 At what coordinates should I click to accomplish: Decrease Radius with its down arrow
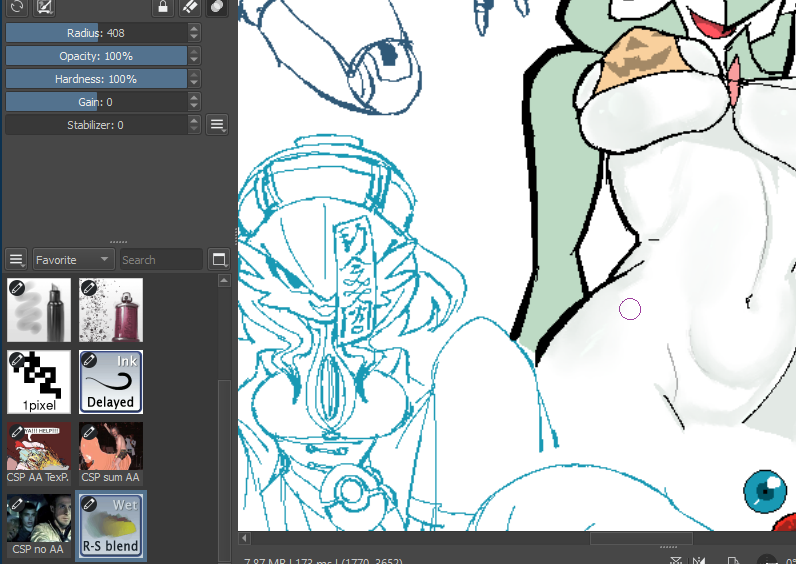pos(194,38)
